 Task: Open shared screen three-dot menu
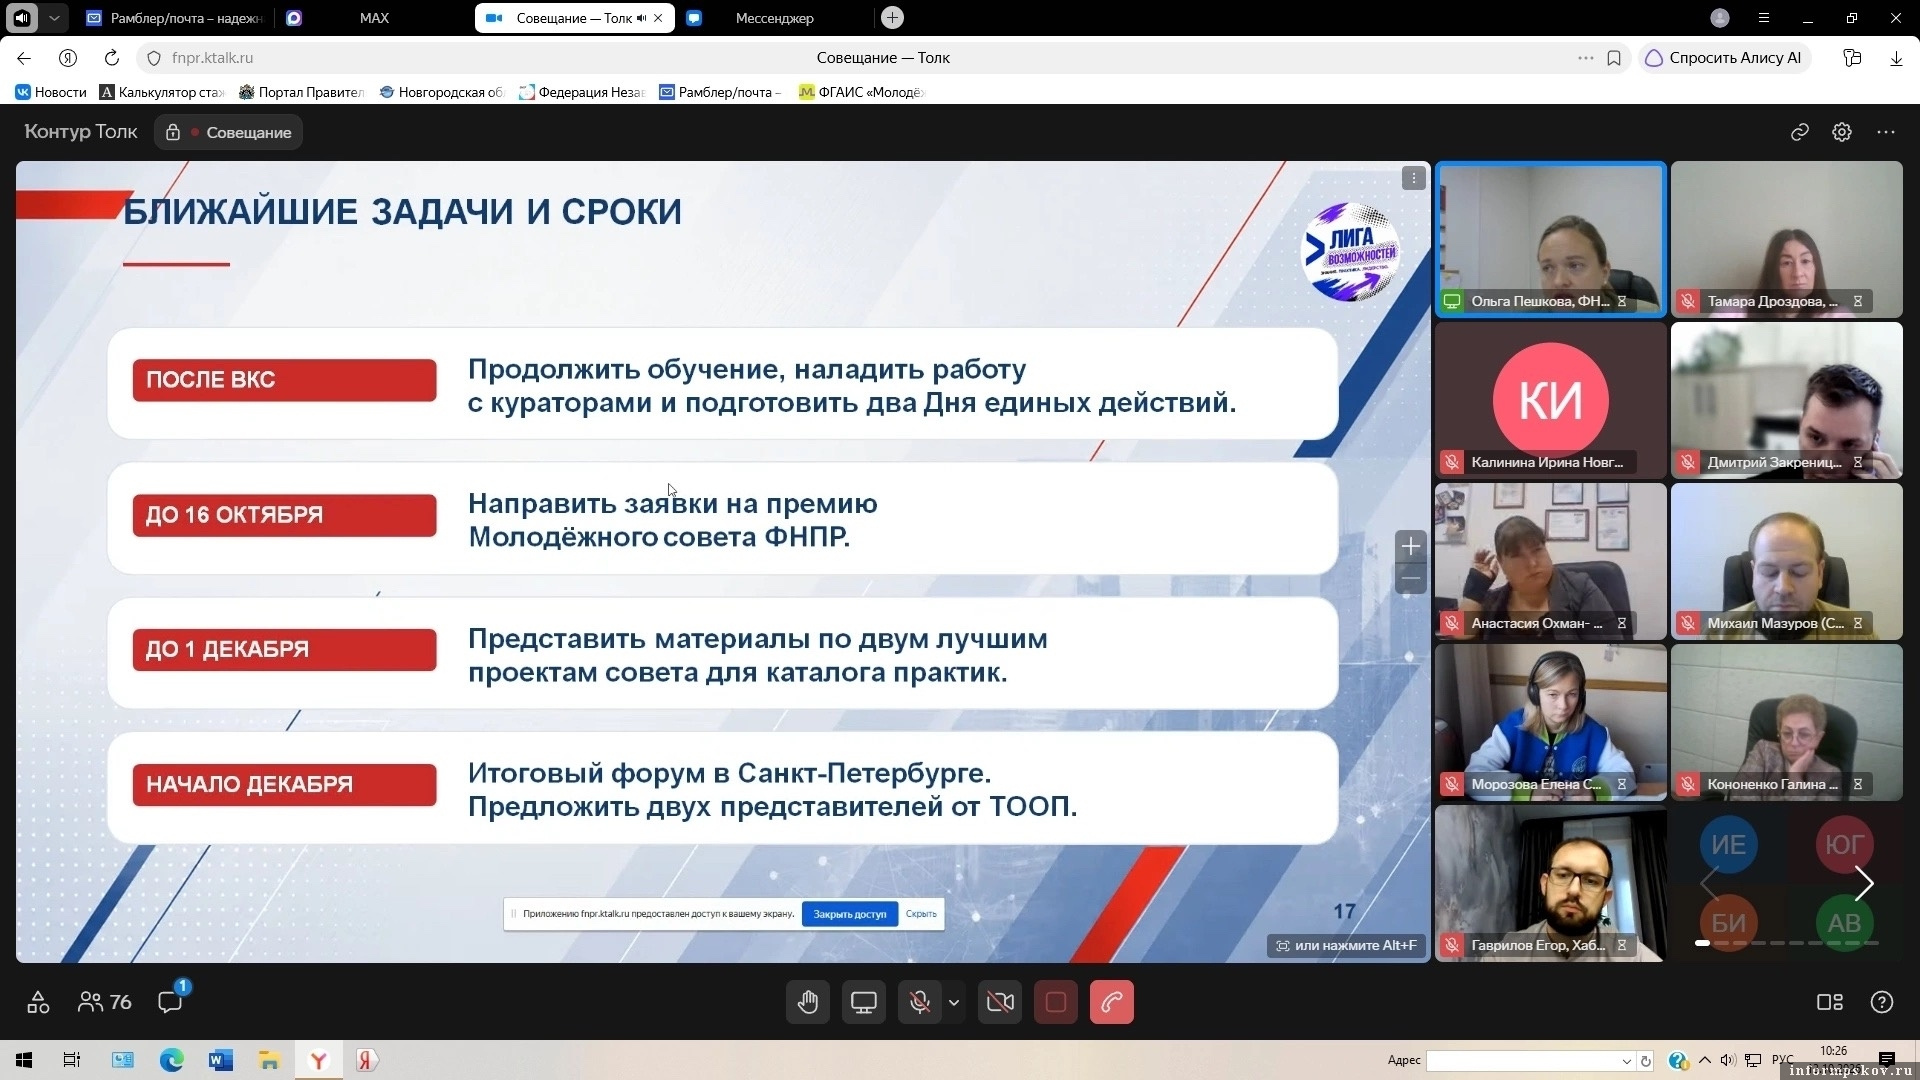1414,178
